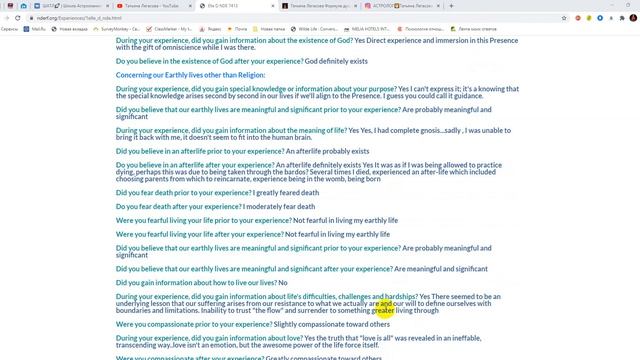Open the Почта bookmark
Viewport: 640px width, 360px height.
(x=237, y=29)
